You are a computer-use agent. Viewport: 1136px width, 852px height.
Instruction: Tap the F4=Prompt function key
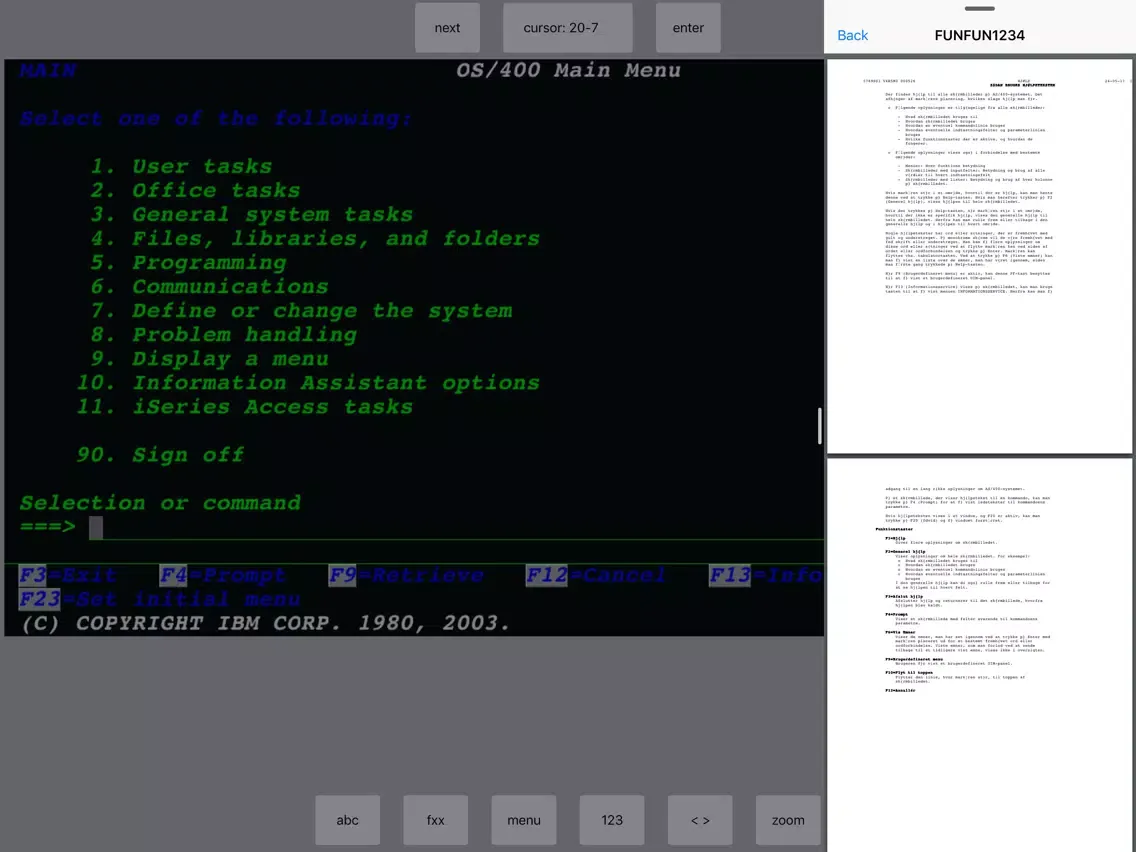(223, 576)
